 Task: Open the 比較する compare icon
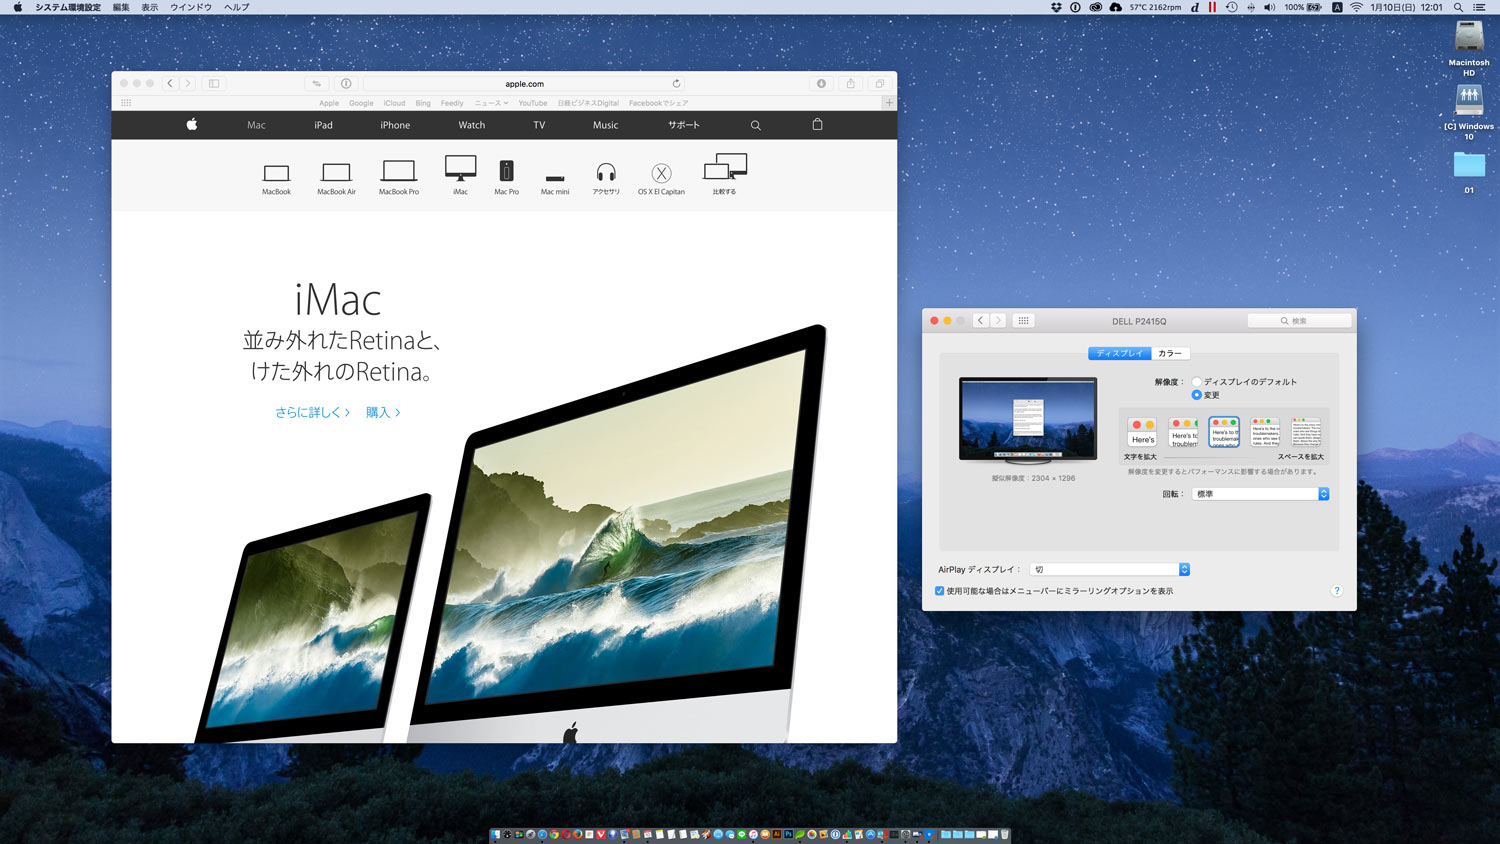coord(725,174)
